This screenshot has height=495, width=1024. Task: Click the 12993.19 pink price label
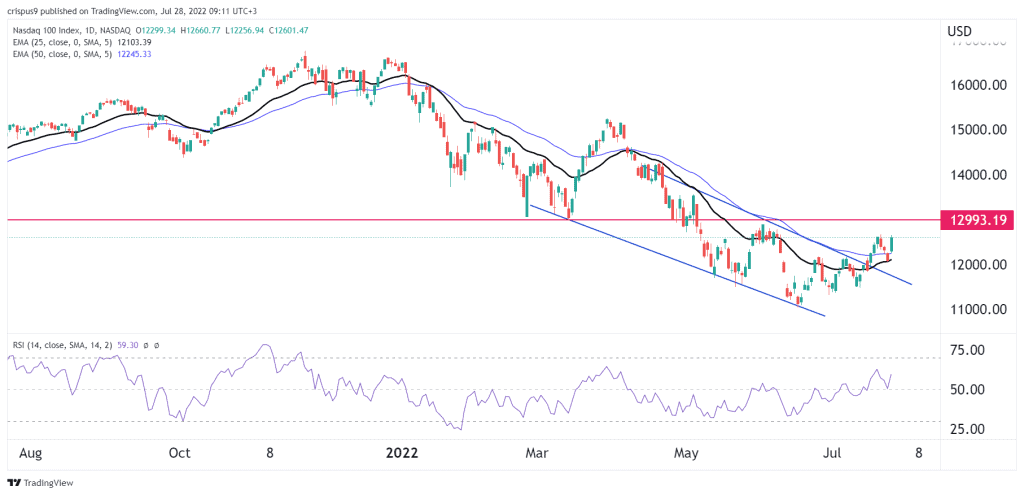click(977, 221)
